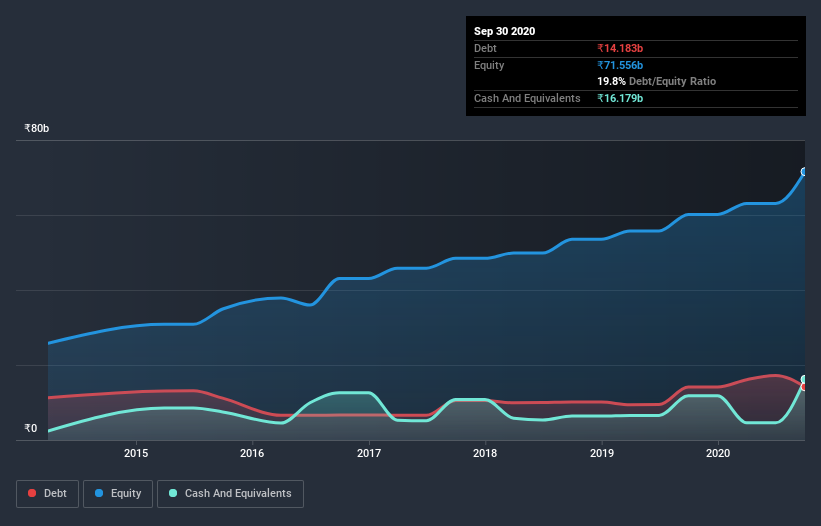Click the red Debt legend dot
This screenshot has width=821, height=526.
pos(32,493)
